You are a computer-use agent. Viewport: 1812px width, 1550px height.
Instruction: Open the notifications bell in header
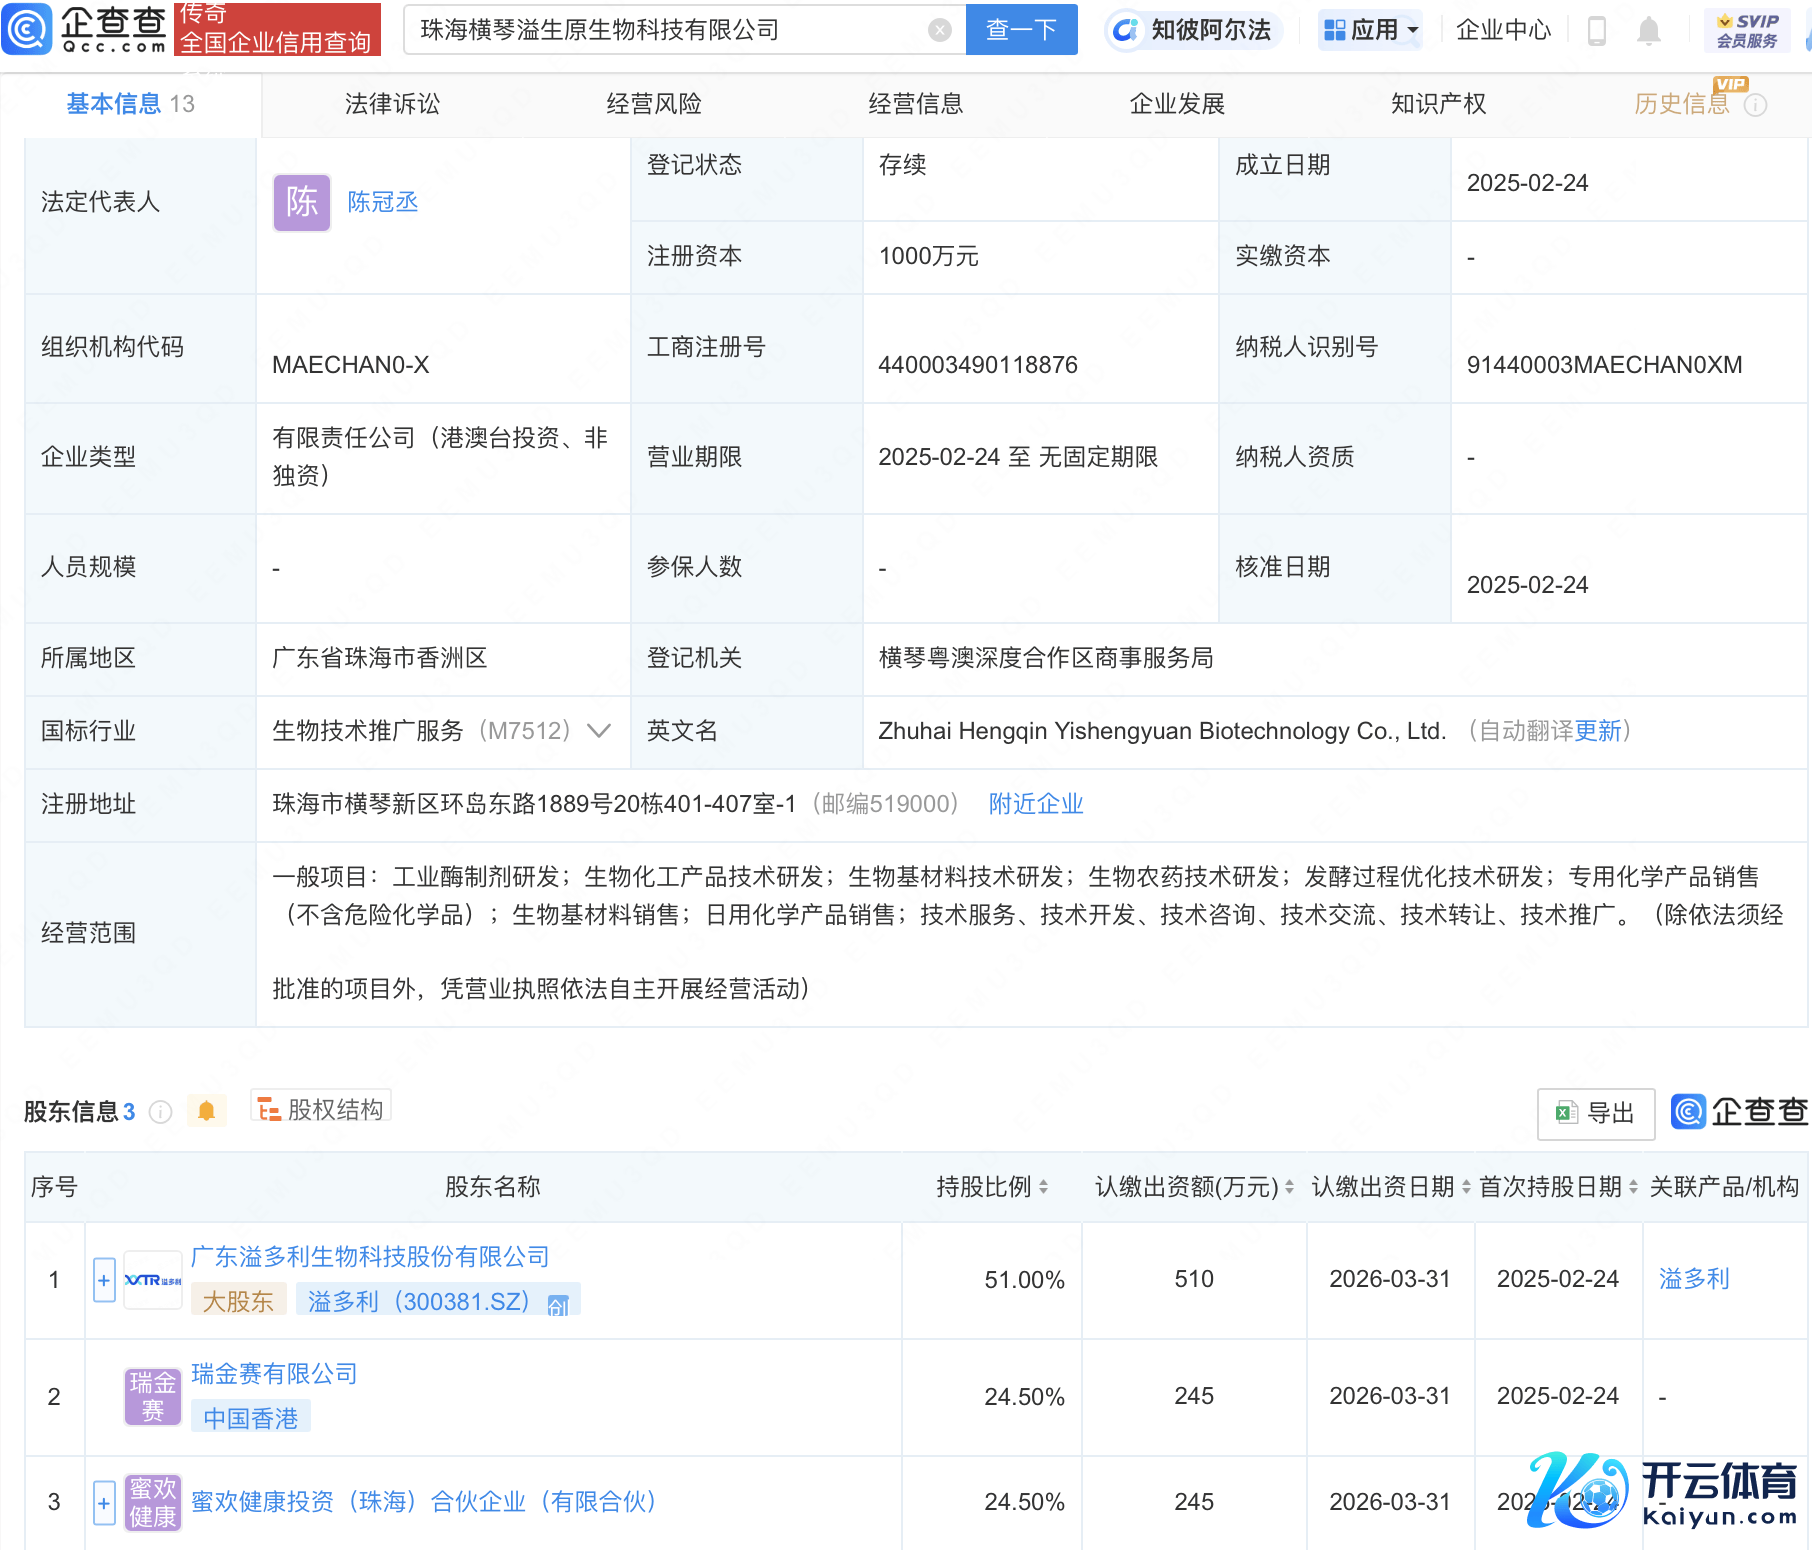click(1648, 31)
